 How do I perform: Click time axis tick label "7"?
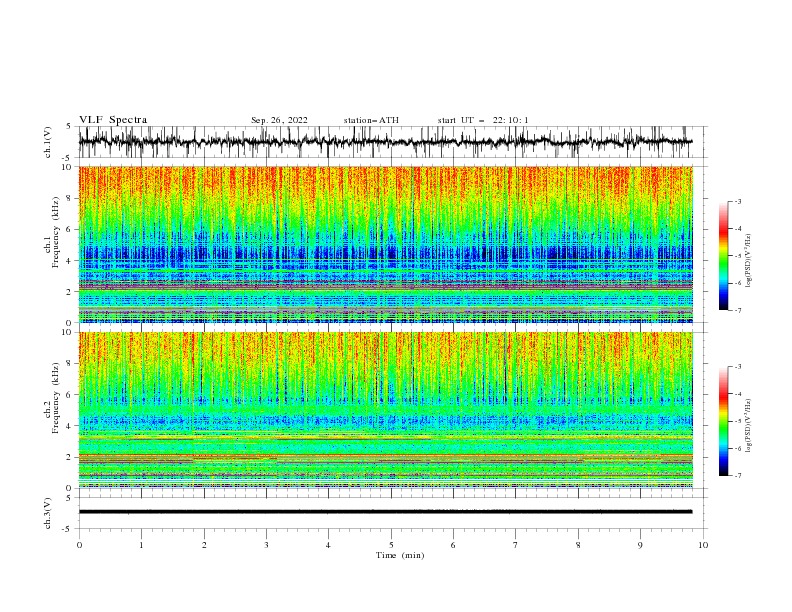pos(516,545)
